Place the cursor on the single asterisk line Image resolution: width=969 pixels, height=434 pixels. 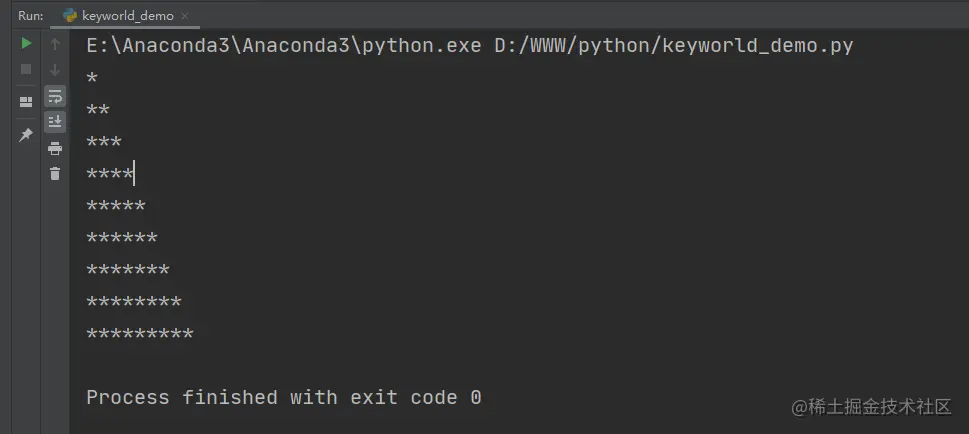tap(92, 79)
